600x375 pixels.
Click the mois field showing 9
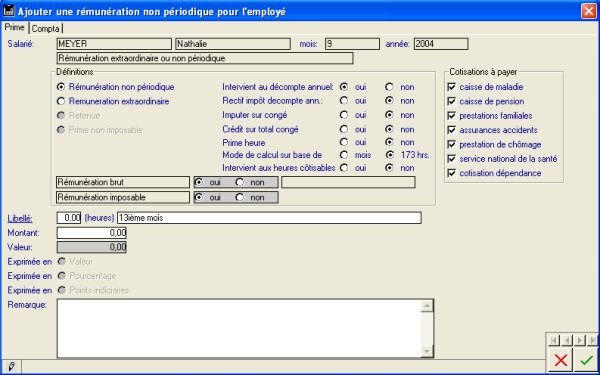[352, 44]
